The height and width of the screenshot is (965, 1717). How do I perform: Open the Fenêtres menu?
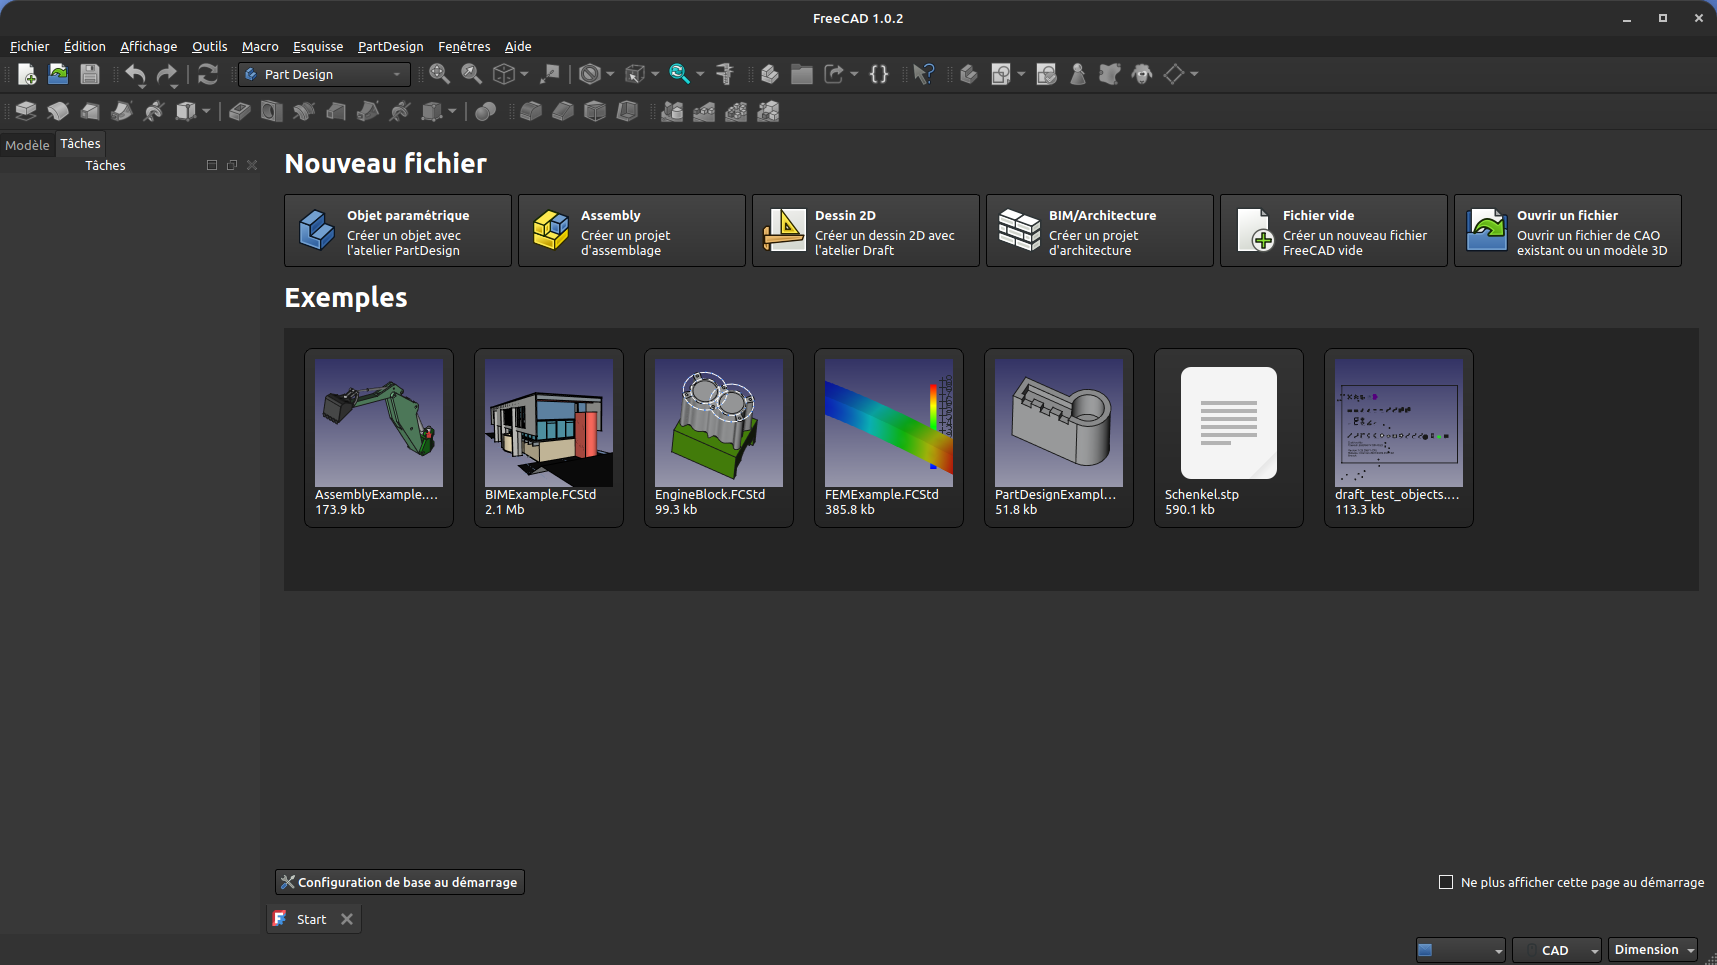464,47
